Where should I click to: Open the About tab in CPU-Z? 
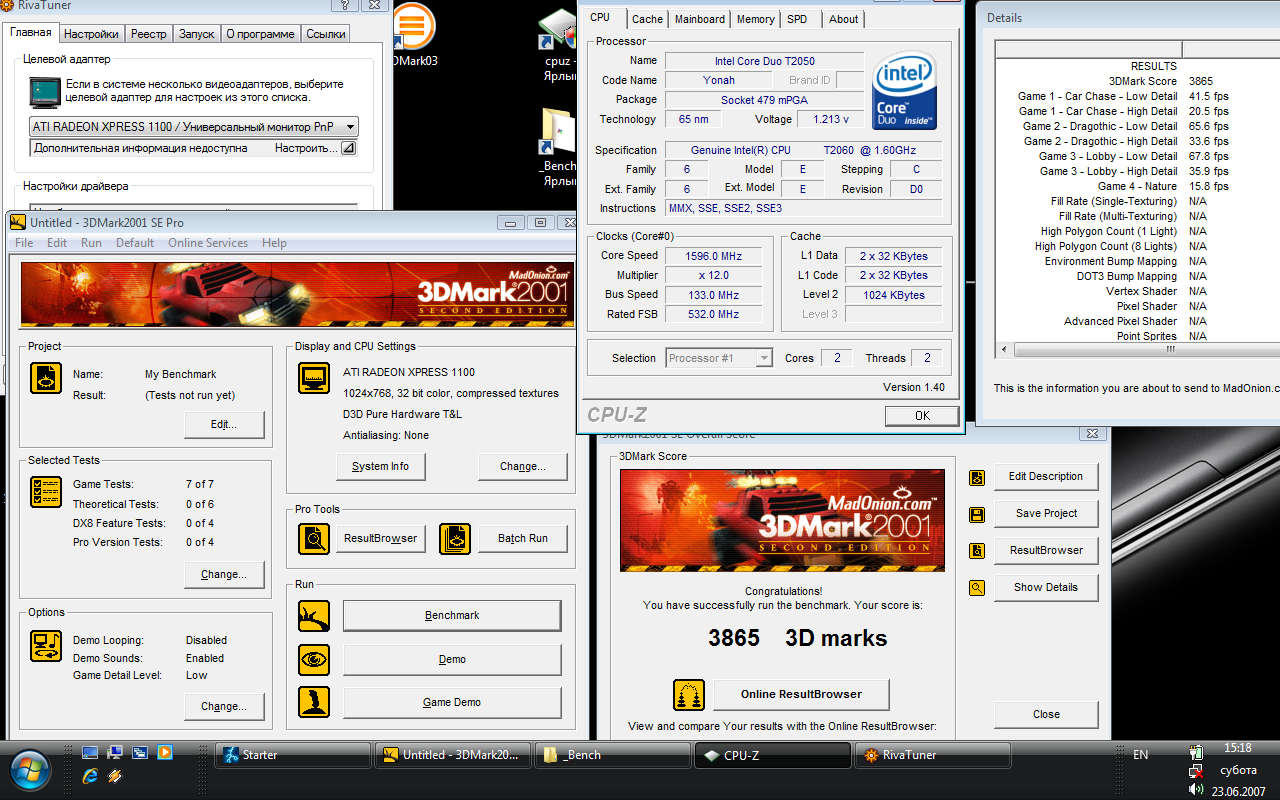click(x=843, y=19)
